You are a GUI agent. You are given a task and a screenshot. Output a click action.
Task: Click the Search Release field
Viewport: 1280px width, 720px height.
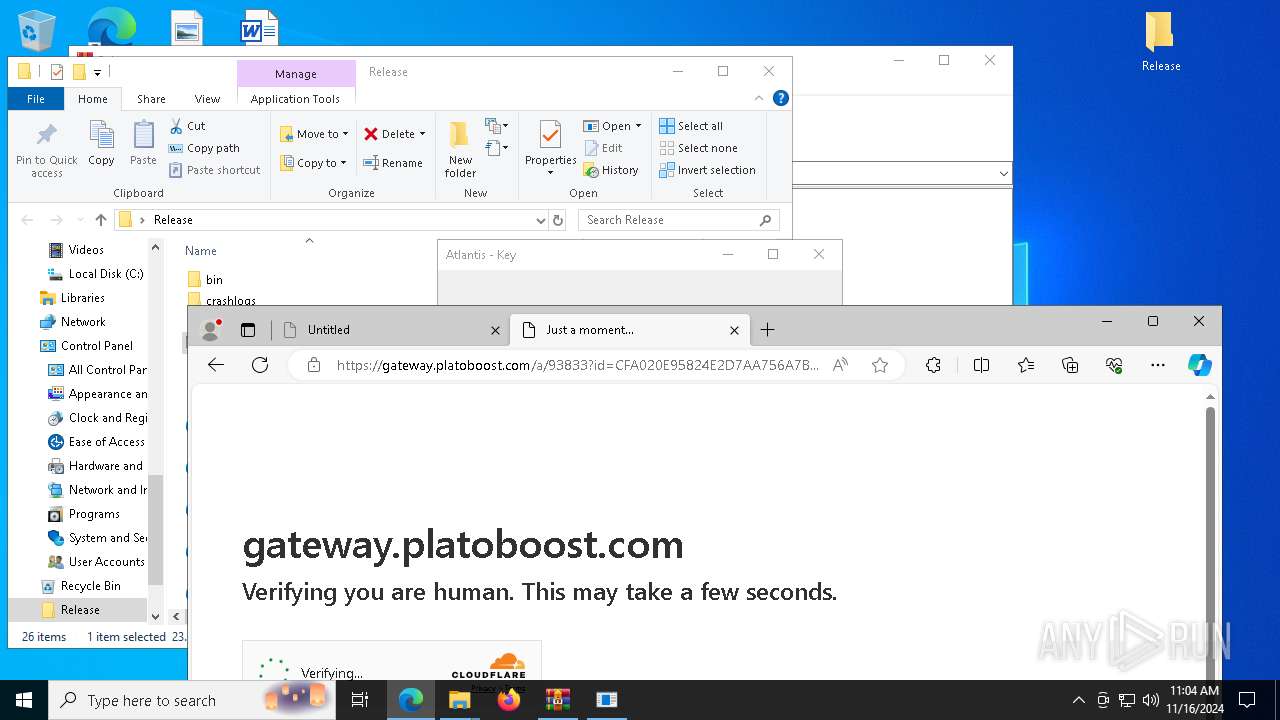[x=678, y=220]
